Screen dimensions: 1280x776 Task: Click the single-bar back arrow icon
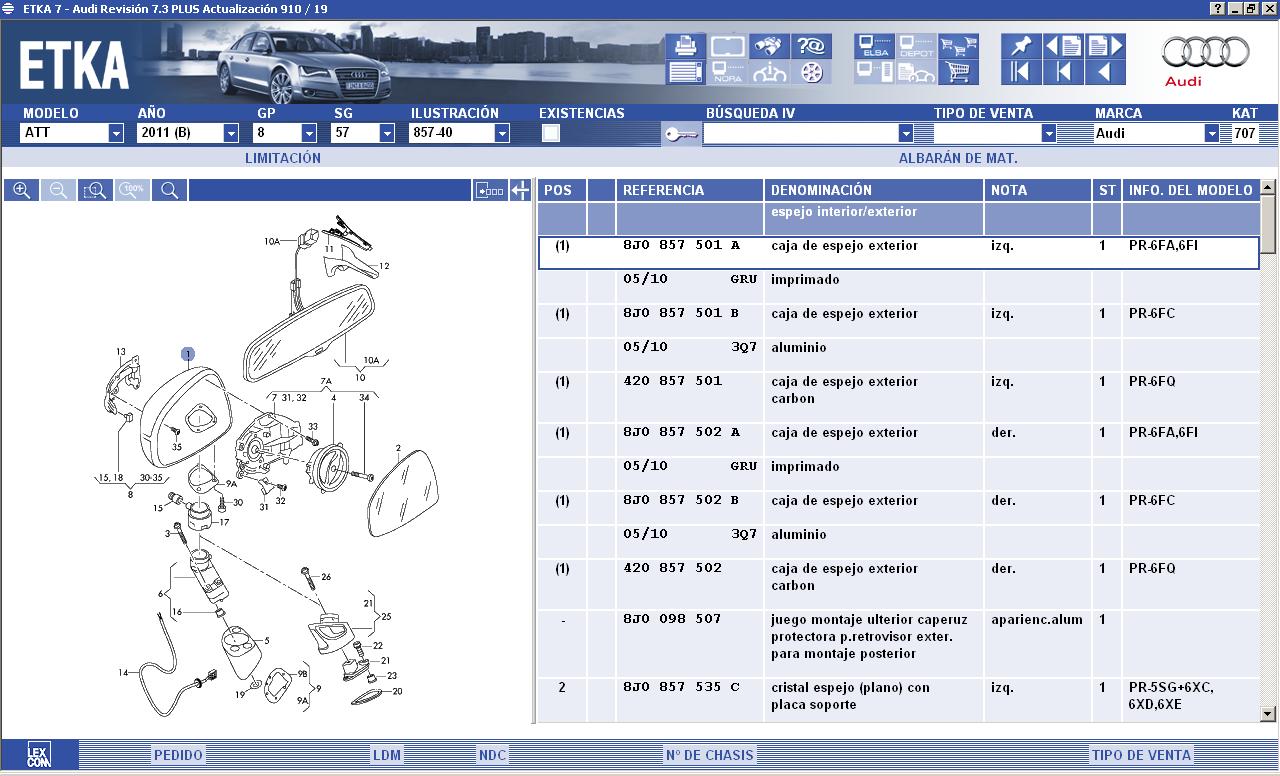pyautogui.click(x=1063, y=72)
